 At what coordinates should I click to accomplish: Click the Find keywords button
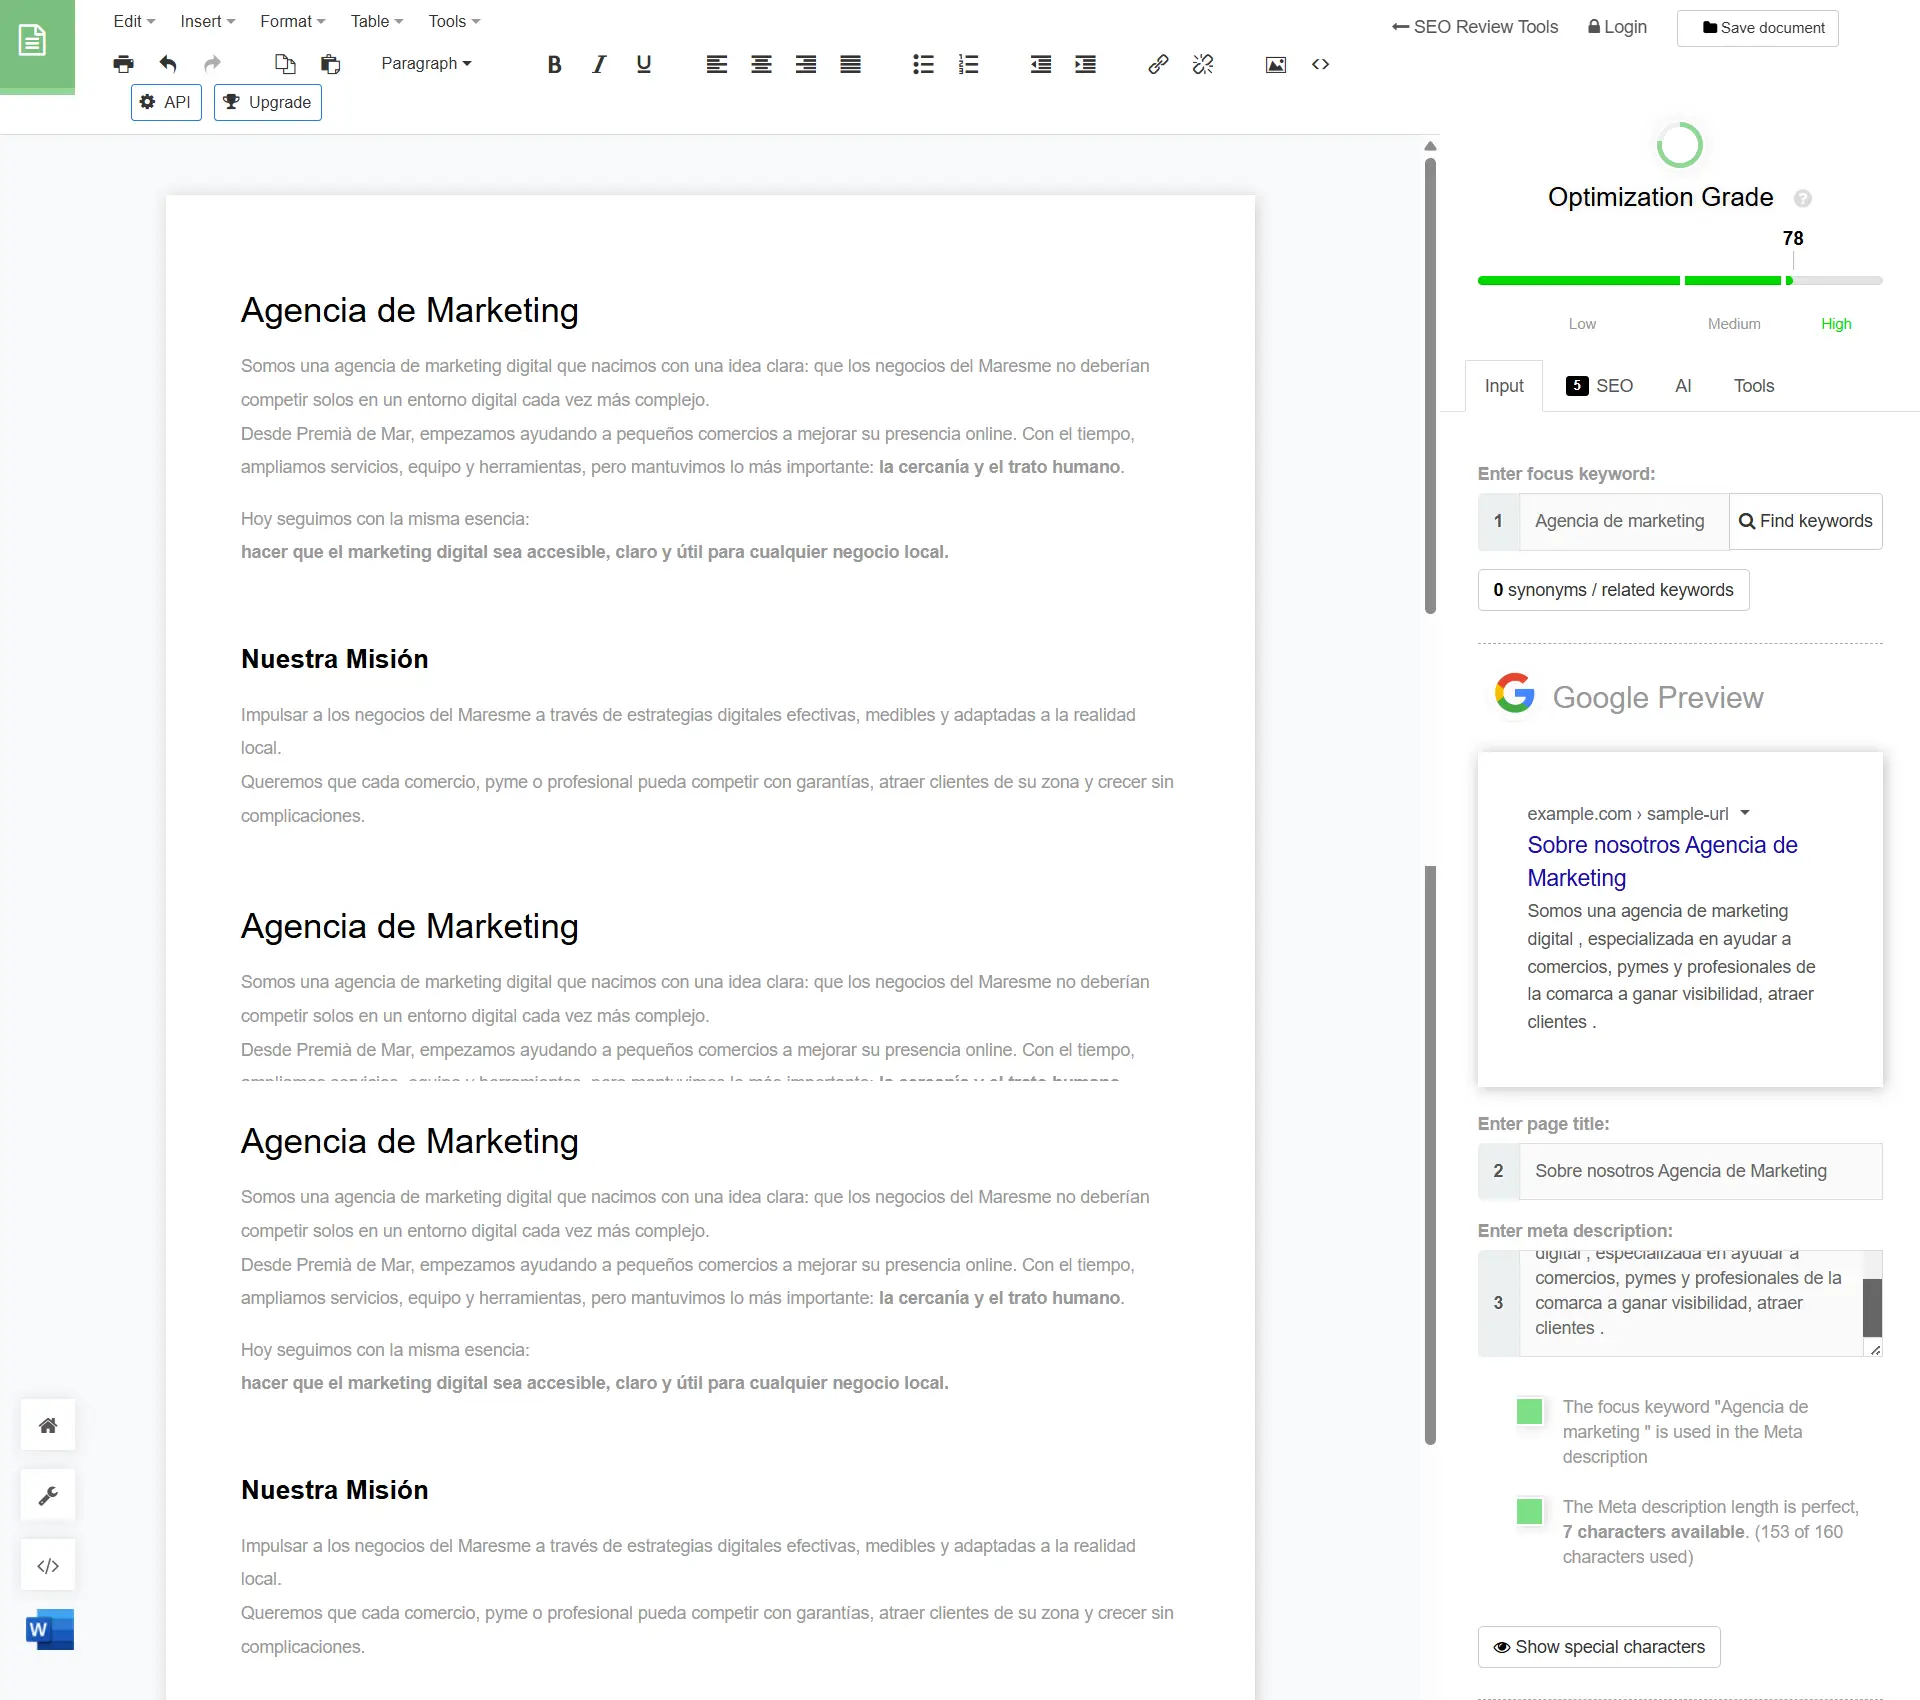click(x=1805, y=521)
